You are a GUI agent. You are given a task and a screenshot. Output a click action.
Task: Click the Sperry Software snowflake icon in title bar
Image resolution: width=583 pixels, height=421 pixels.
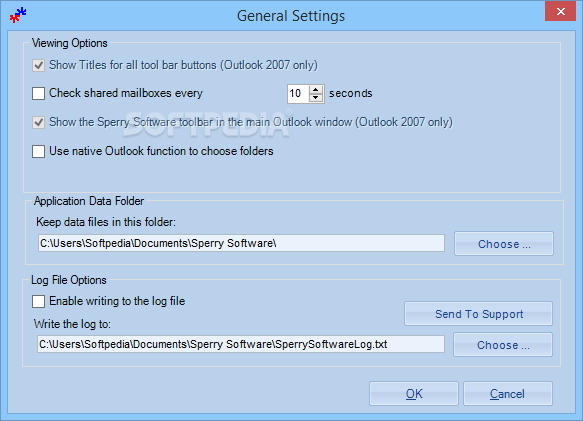[18, 15]
